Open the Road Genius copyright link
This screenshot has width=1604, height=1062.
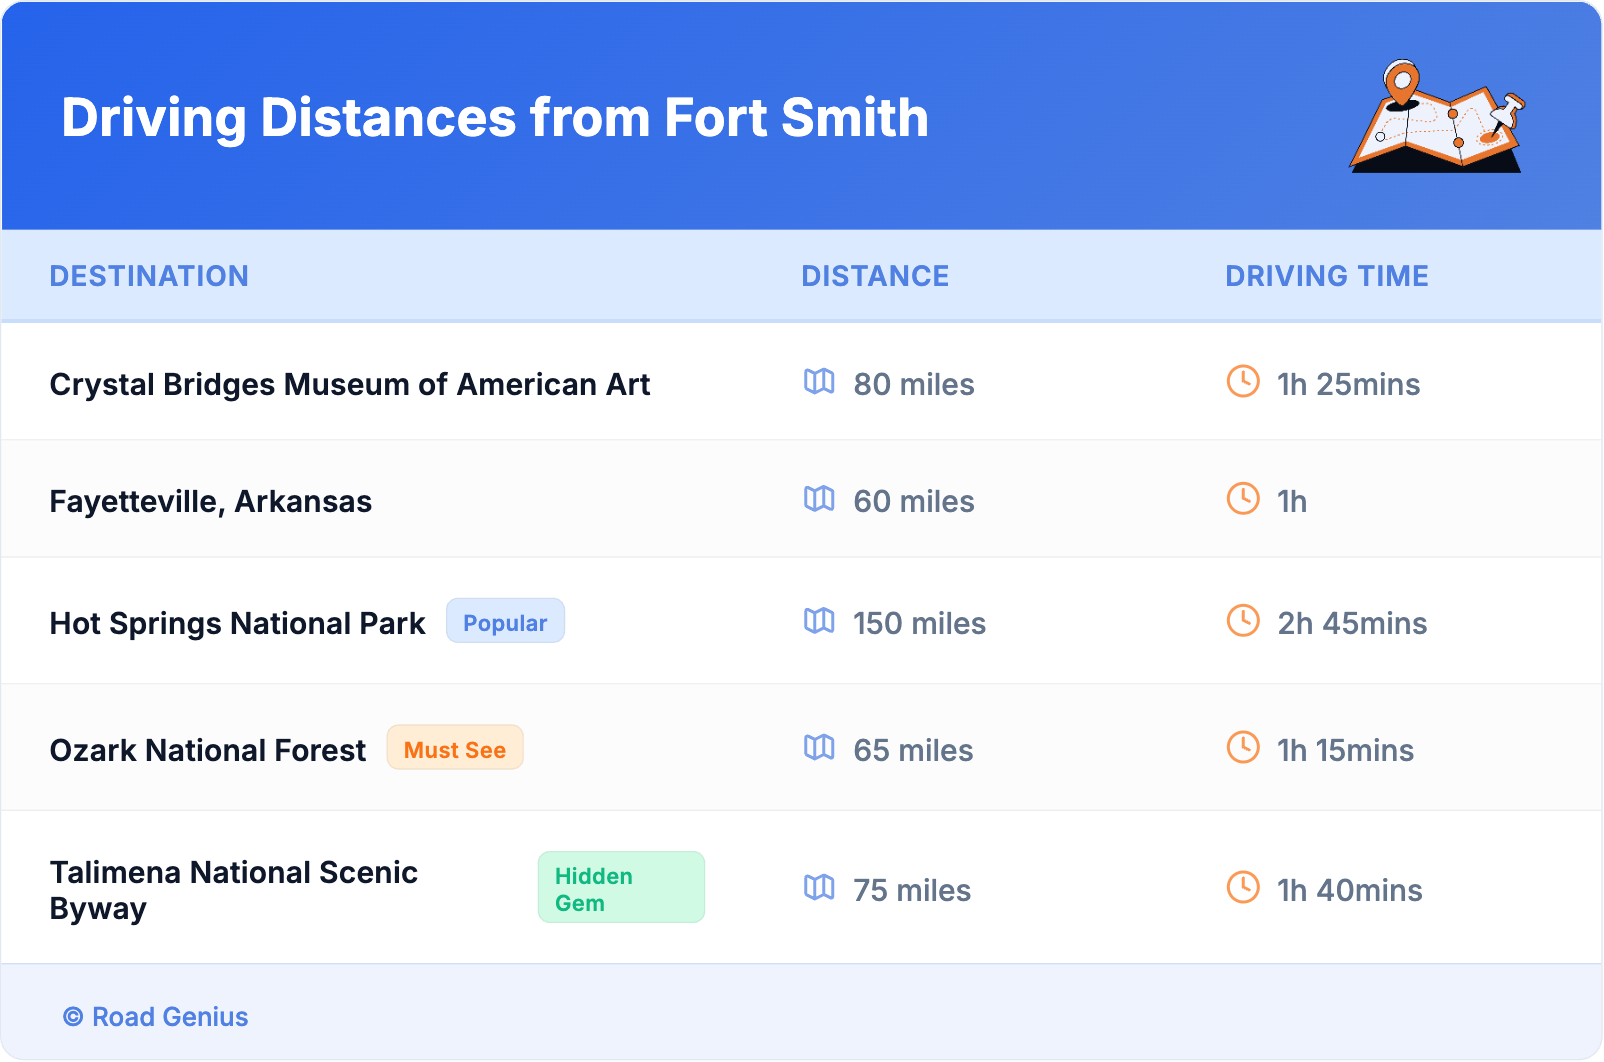click(156, 1017)
